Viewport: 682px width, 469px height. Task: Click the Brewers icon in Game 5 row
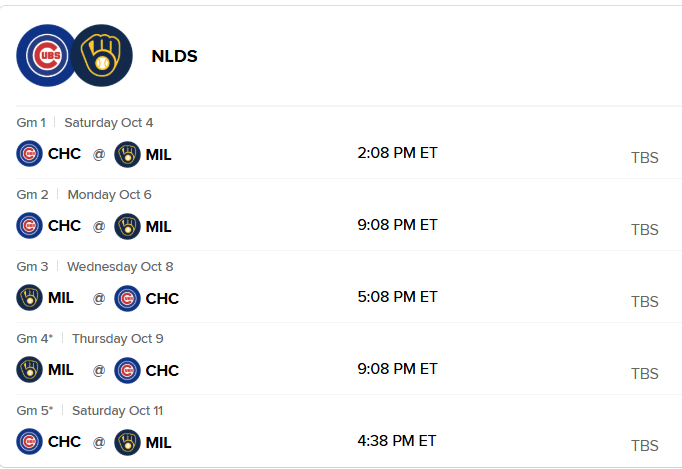[x=127, y=442]
